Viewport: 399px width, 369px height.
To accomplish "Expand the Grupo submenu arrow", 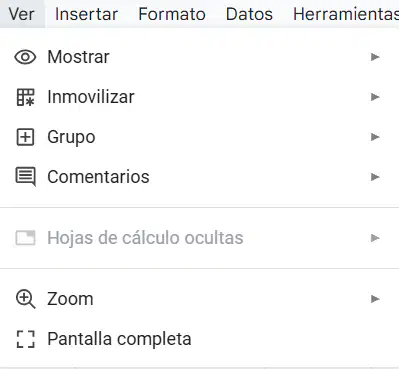I will click(x=375, y=137).
